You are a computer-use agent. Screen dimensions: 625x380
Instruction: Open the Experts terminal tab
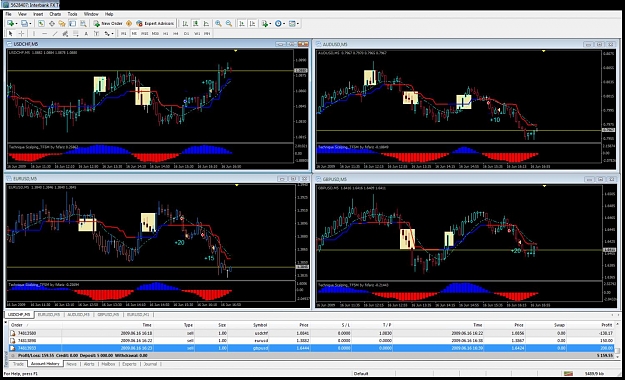click(x=129, y=364)
